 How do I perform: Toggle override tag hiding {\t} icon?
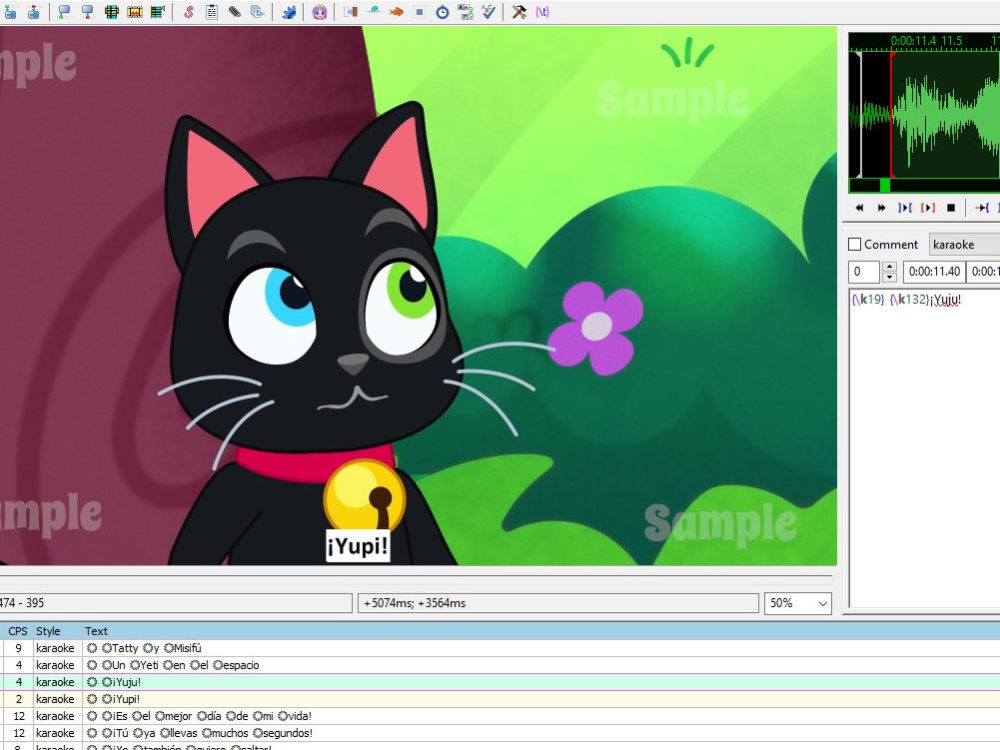point(542,11)
